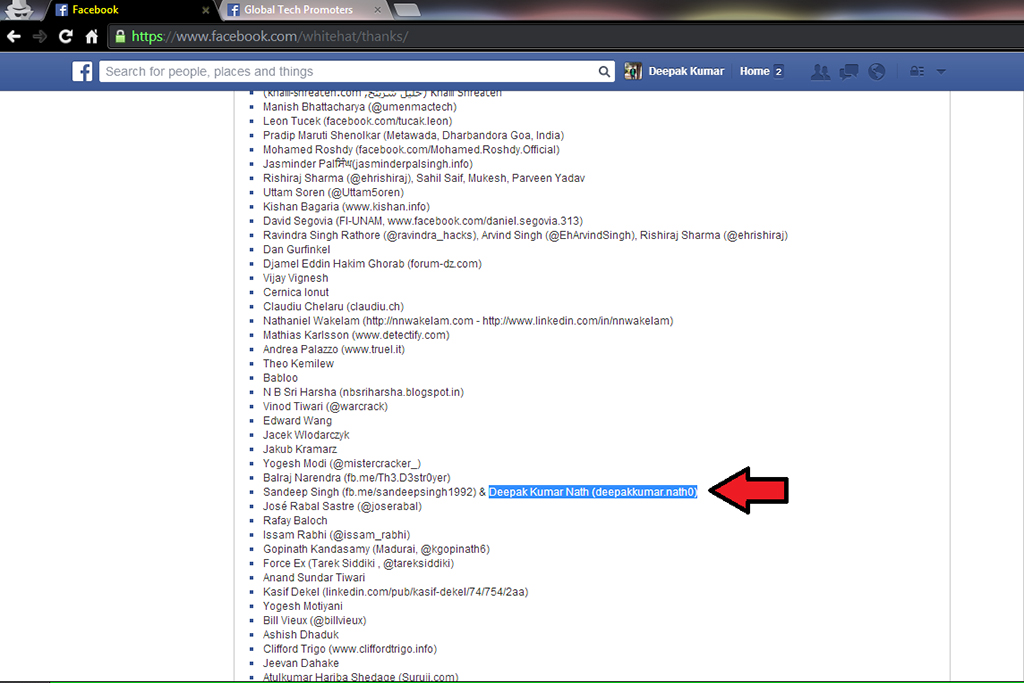The height and width of the screenshot is (683, 1024).
Task: Click Ravindra Singh Rathore entry
Action: pyautogui.click(x=526, y=235)
